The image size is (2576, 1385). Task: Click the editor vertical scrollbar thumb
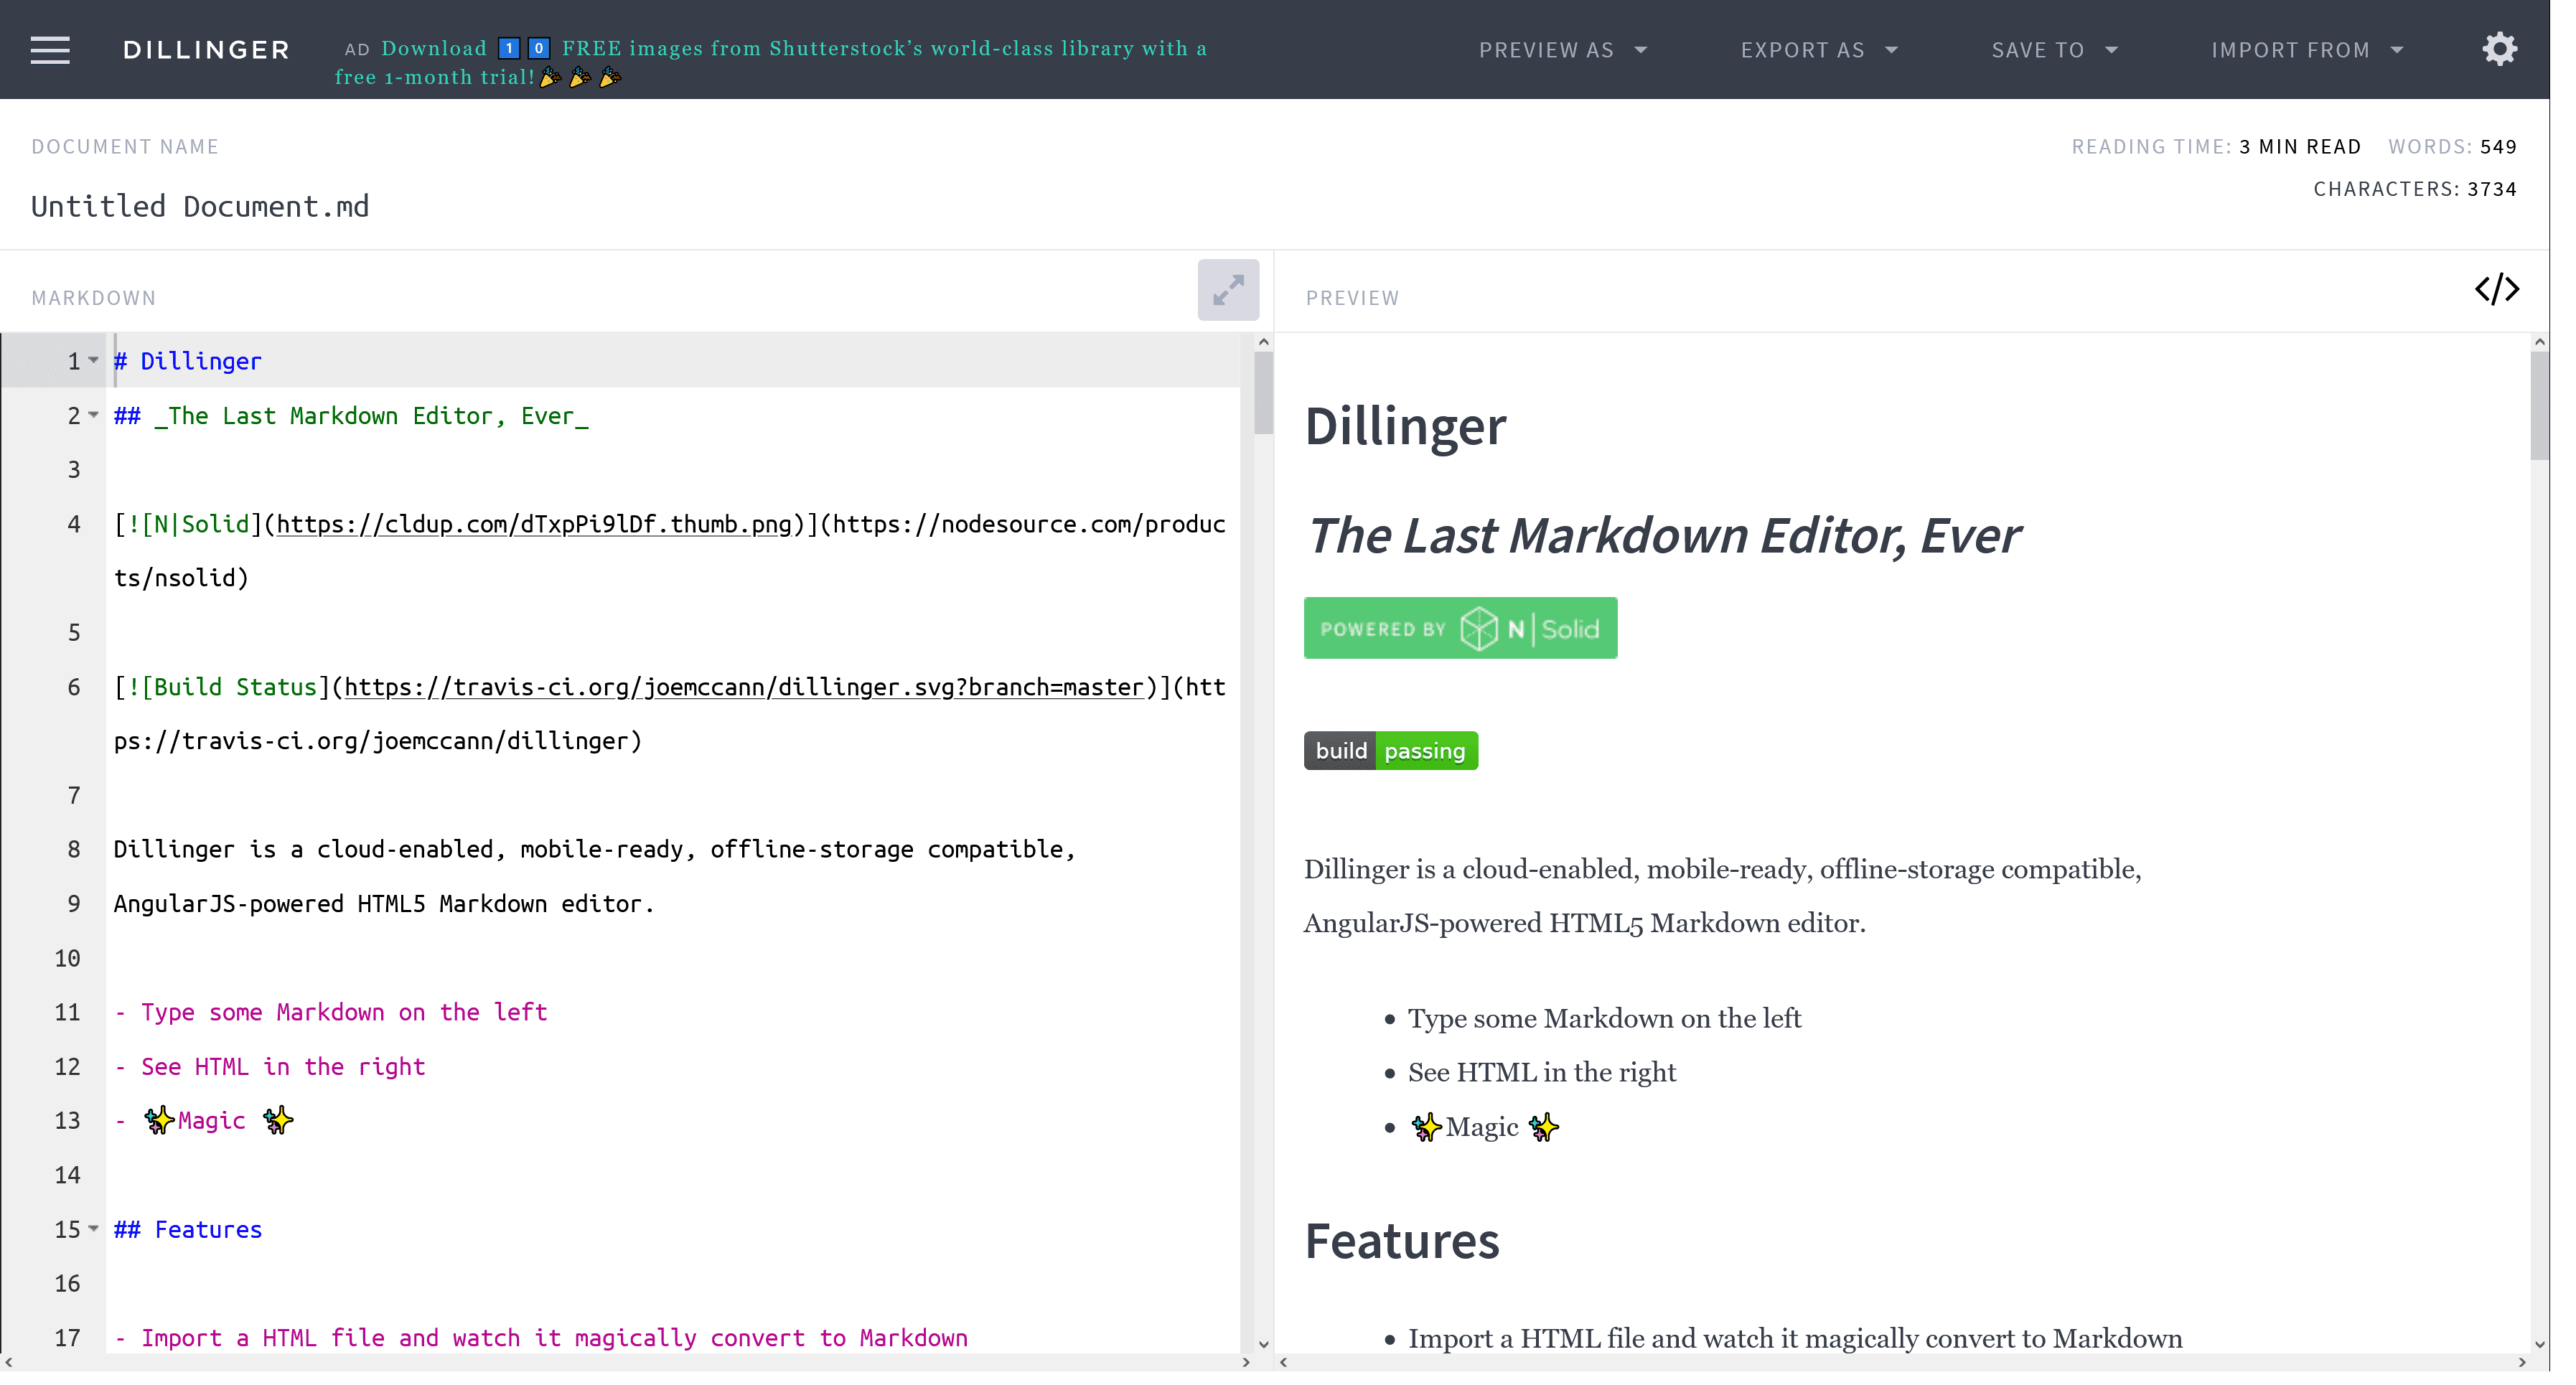point(1263,392)
